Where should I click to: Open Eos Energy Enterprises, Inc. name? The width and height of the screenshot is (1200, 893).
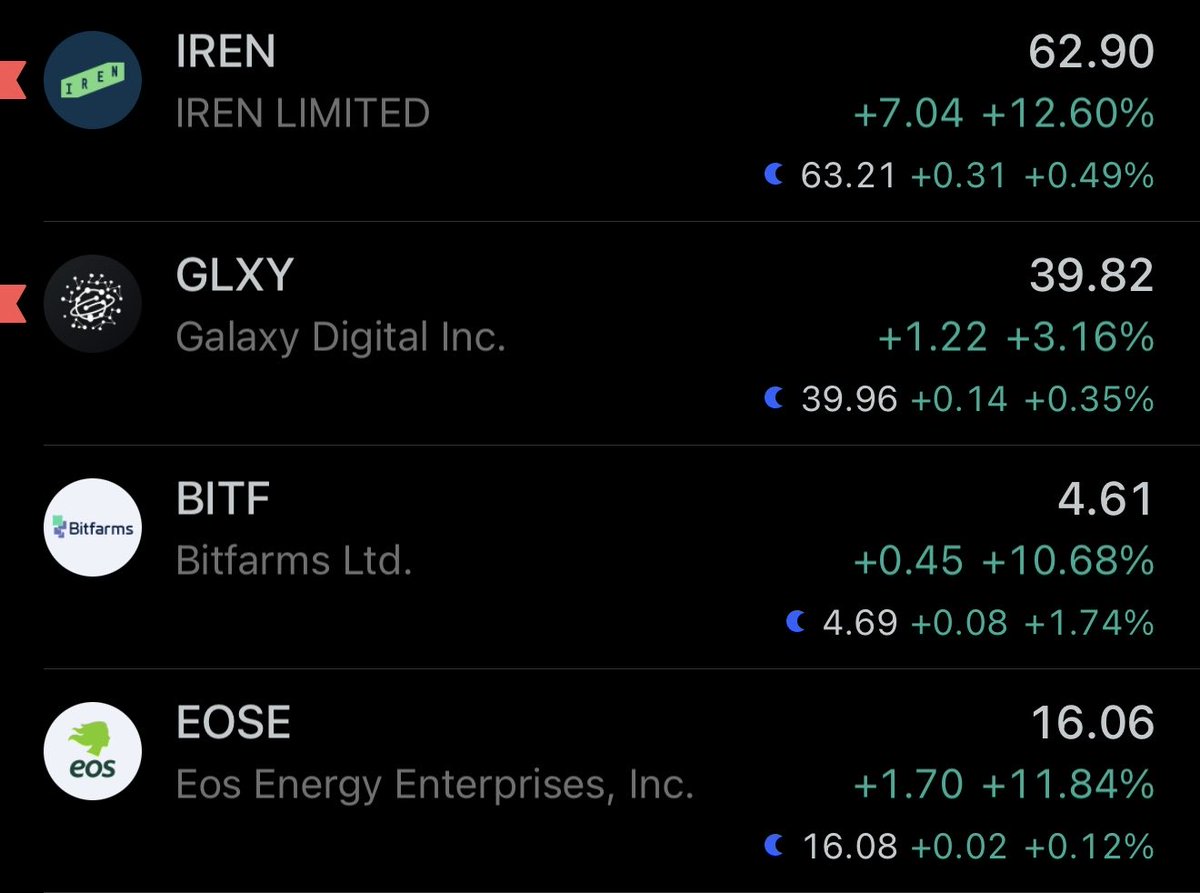click(435, 785)
